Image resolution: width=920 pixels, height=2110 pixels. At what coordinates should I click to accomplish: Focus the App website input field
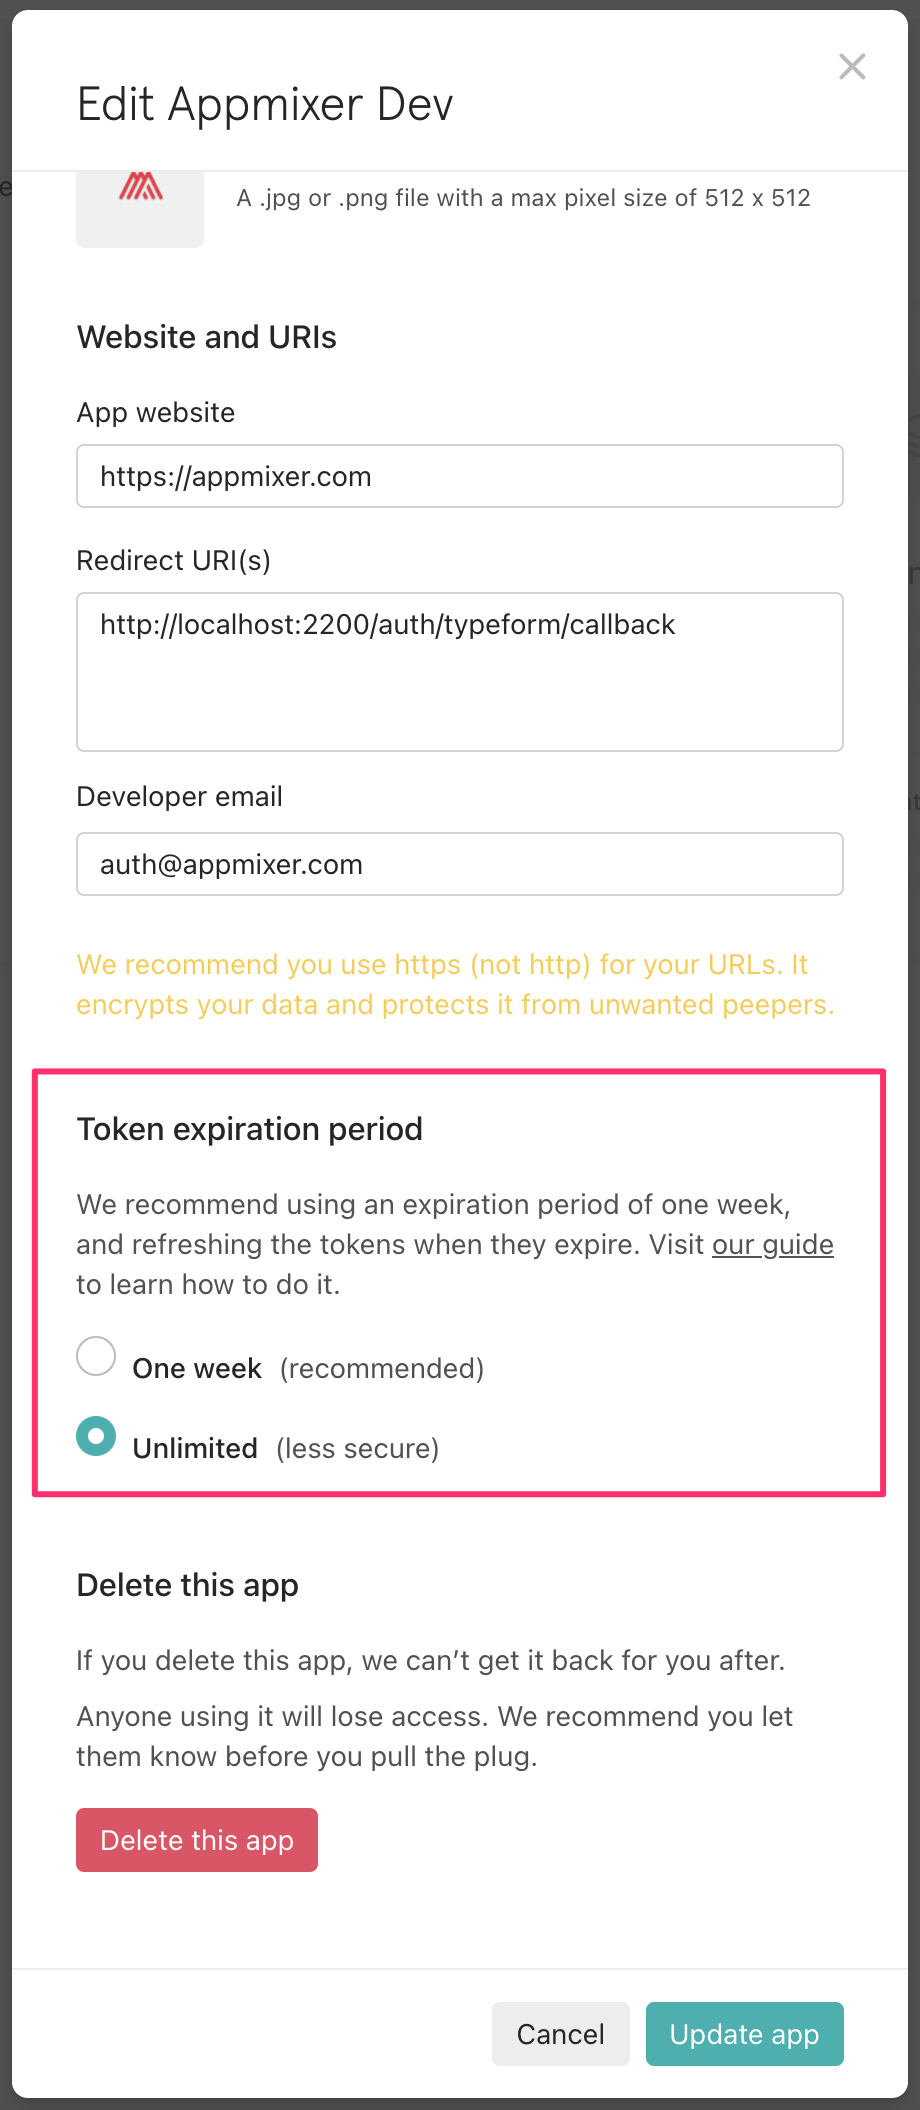pos(460,476)
